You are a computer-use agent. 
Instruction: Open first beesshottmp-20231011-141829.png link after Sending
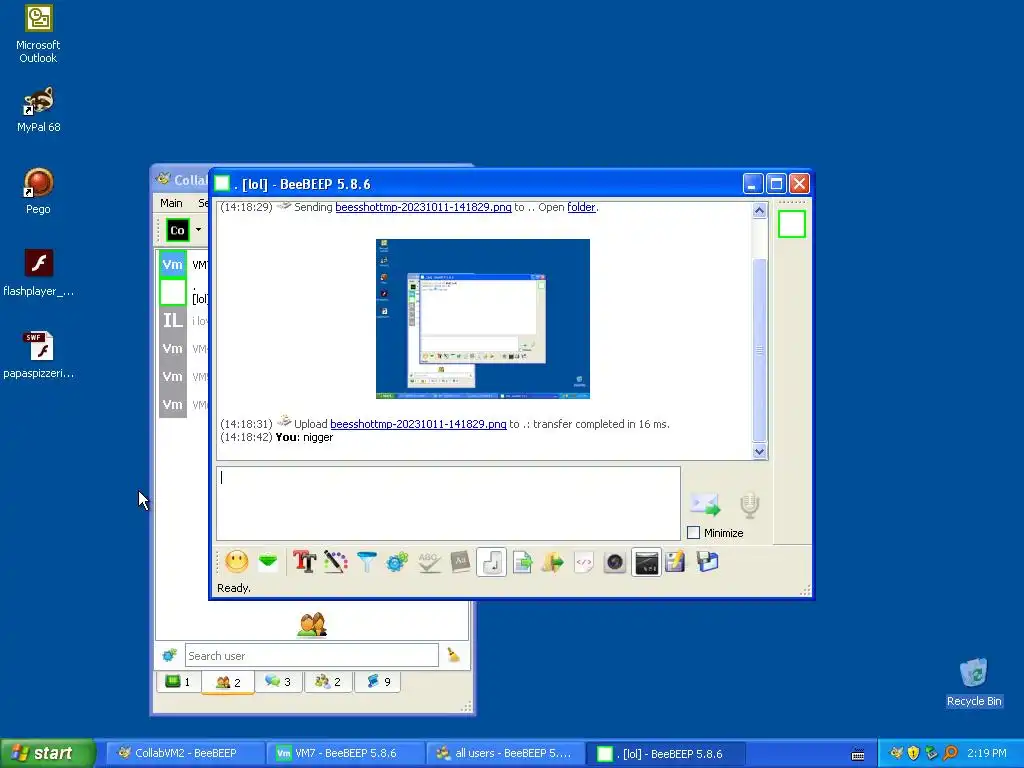point(423,207)
